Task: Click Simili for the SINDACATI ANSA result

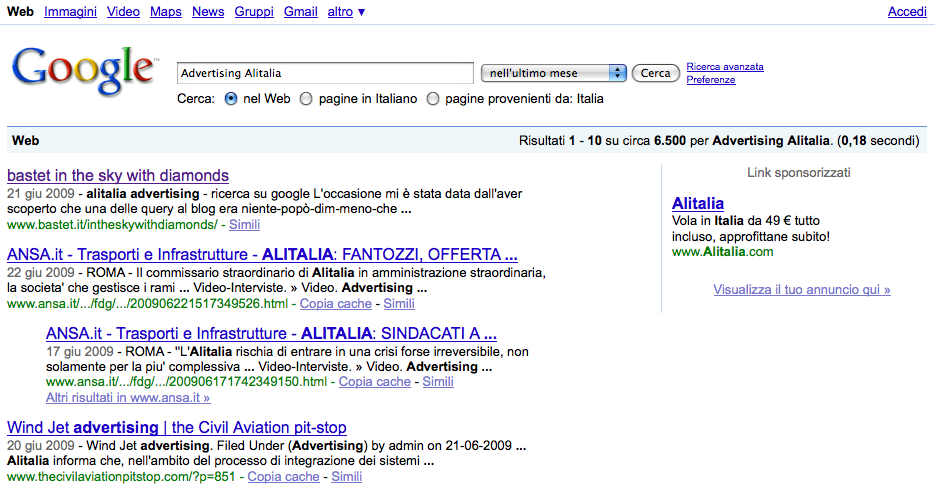Action: [x=438, y=382]
